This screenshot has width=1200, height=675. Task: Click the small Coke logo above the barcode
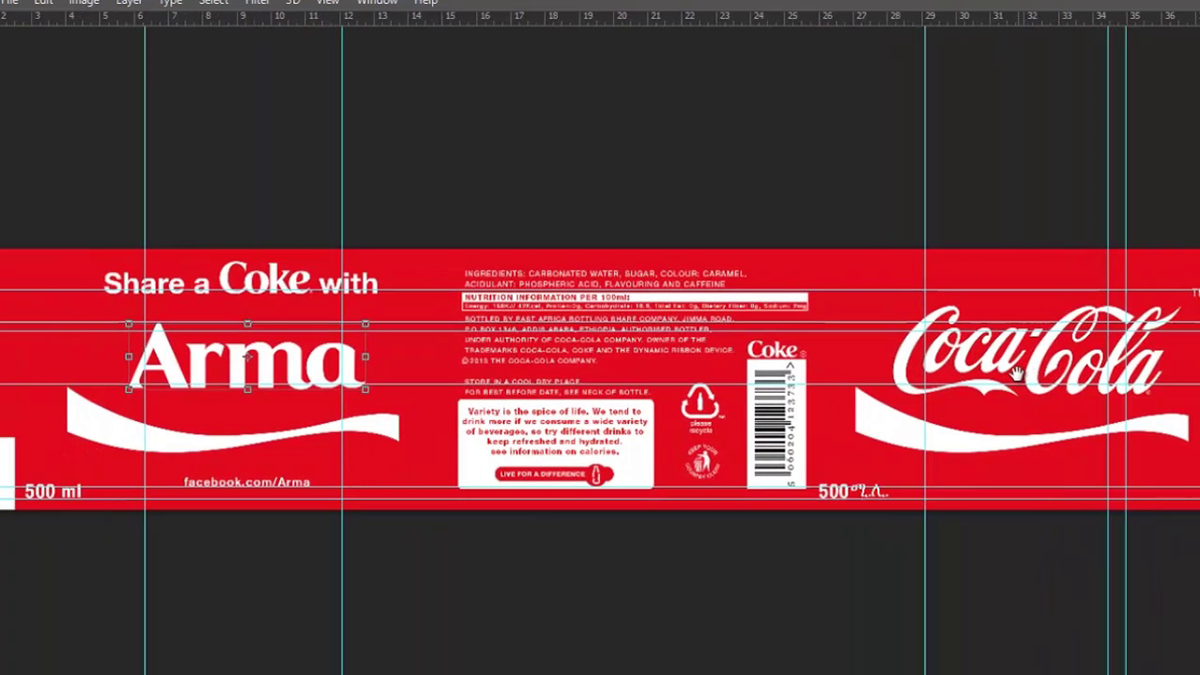773,349
